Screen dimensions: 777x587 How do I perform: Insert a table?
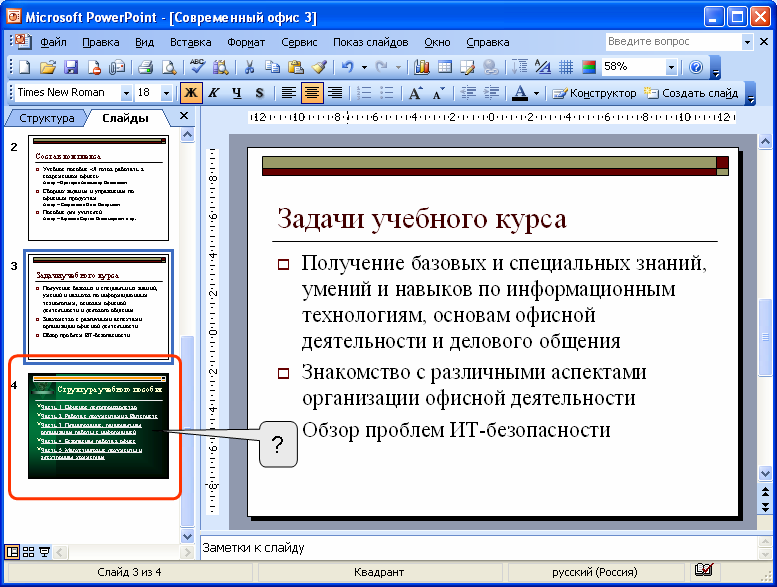pyautogui.click(x=445, y=67)
